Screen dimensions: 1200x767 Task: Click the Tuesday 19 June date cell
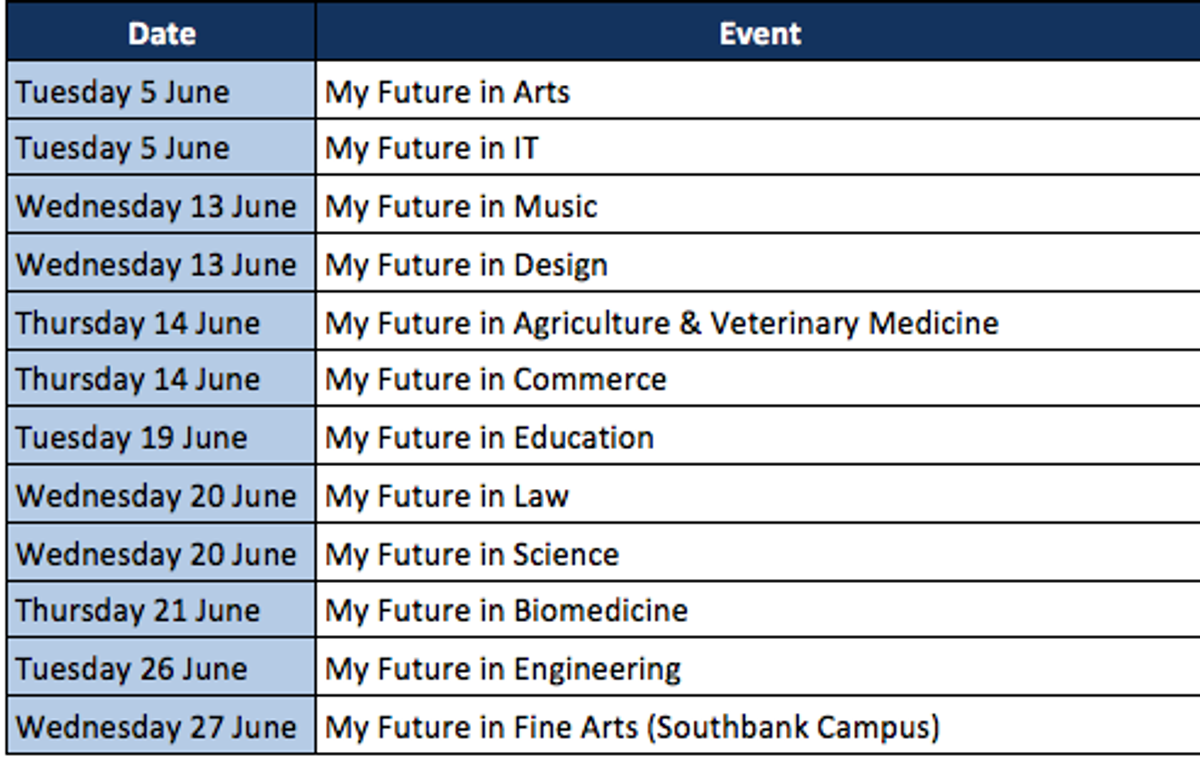coord(161,437)
